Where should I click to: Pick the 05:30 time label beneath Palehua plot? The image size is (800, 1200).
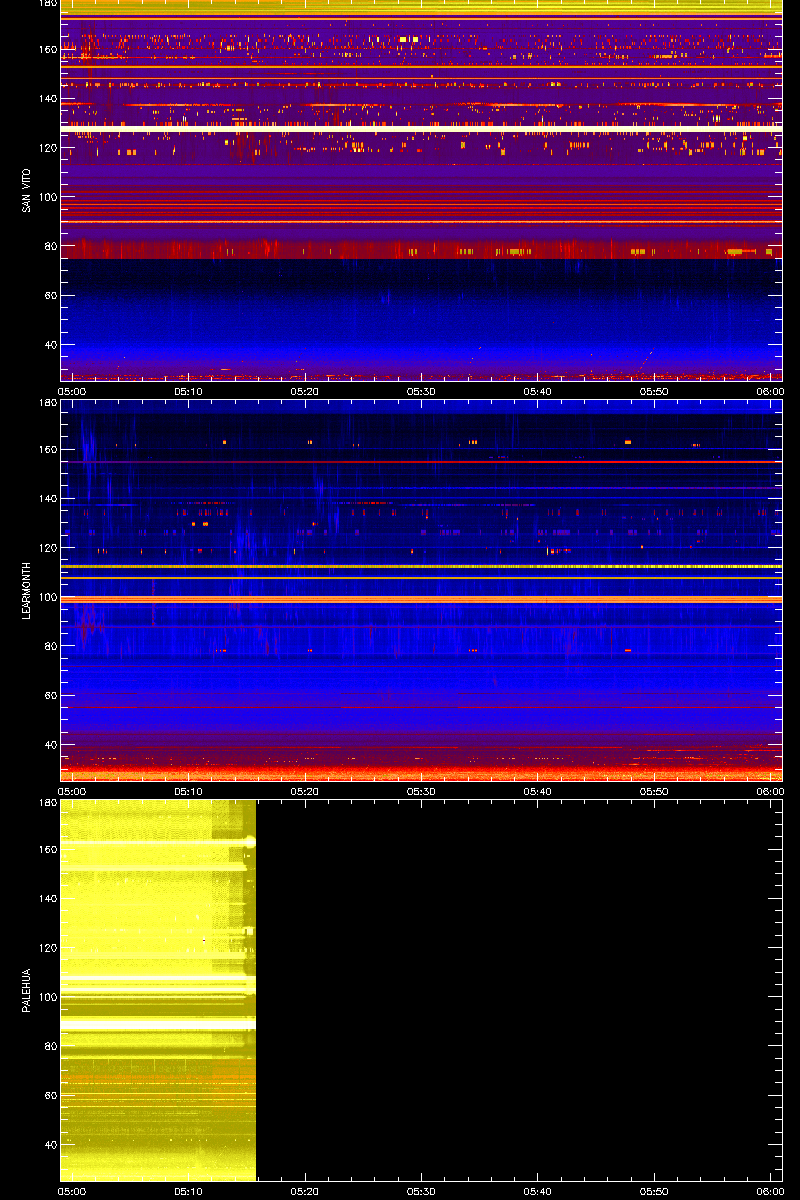(x=421, y=1191)
